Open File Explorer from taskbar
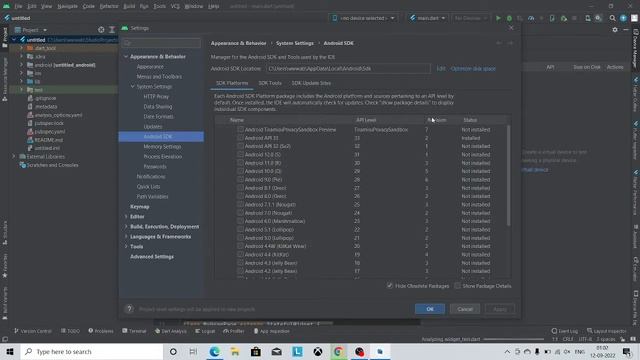640x360 pixels. [x=235, y=351]
